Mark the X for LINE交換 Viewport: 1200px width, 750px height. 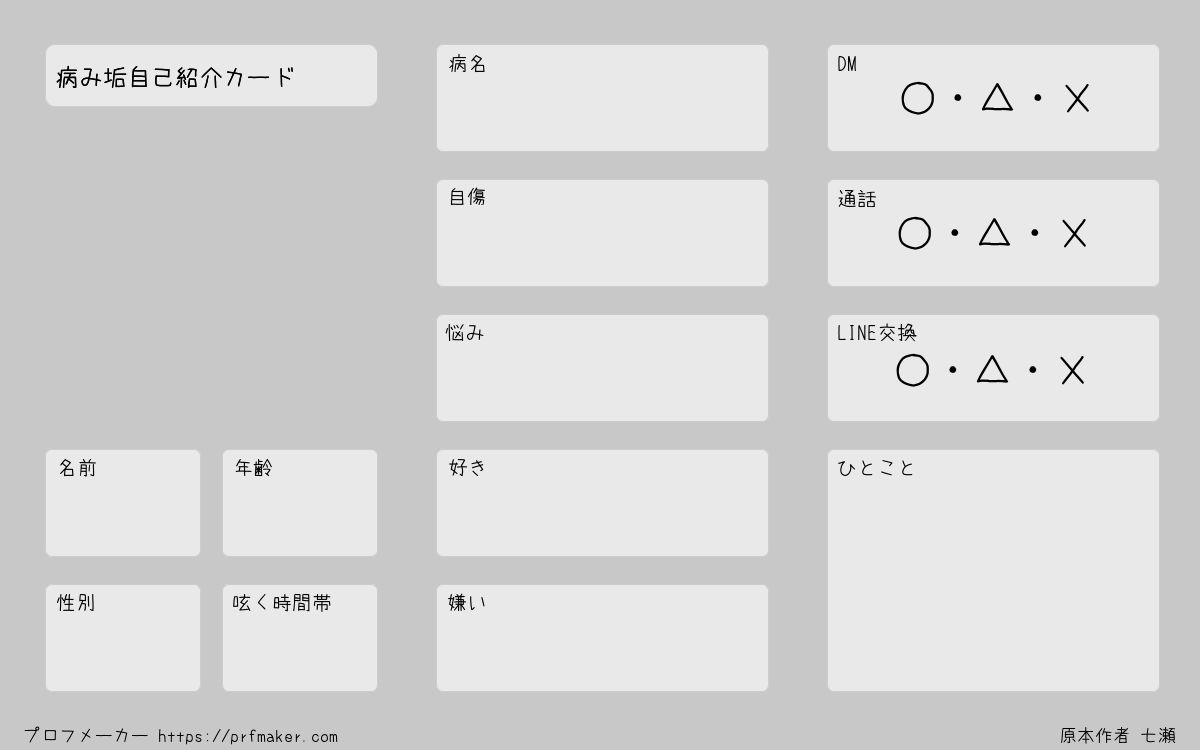1072,371
